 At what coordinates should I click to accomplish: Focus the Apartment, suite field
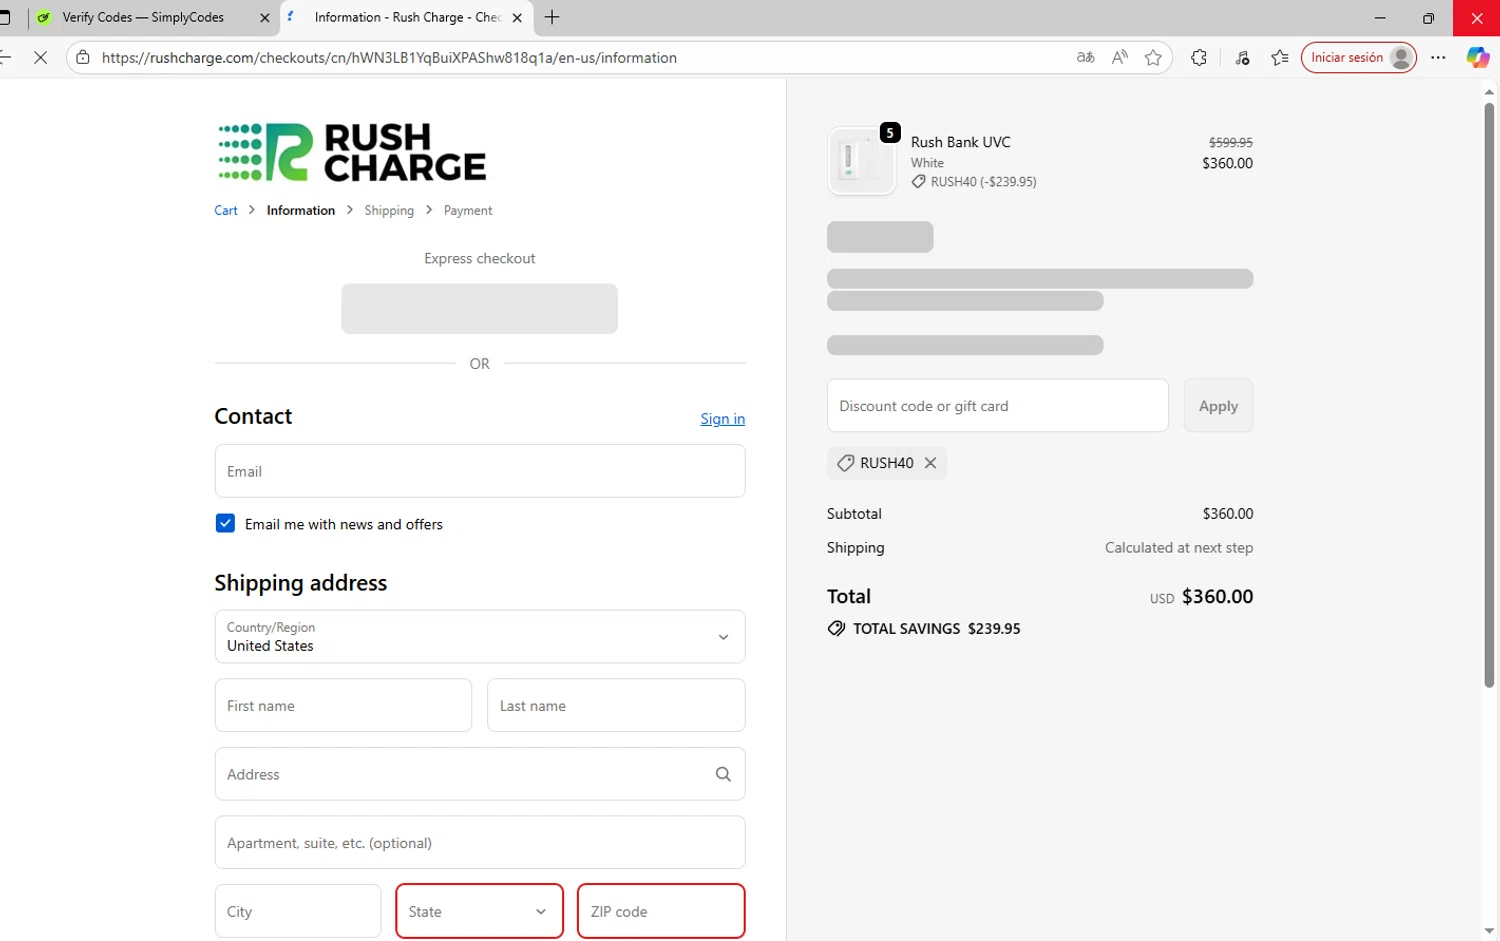480,842
